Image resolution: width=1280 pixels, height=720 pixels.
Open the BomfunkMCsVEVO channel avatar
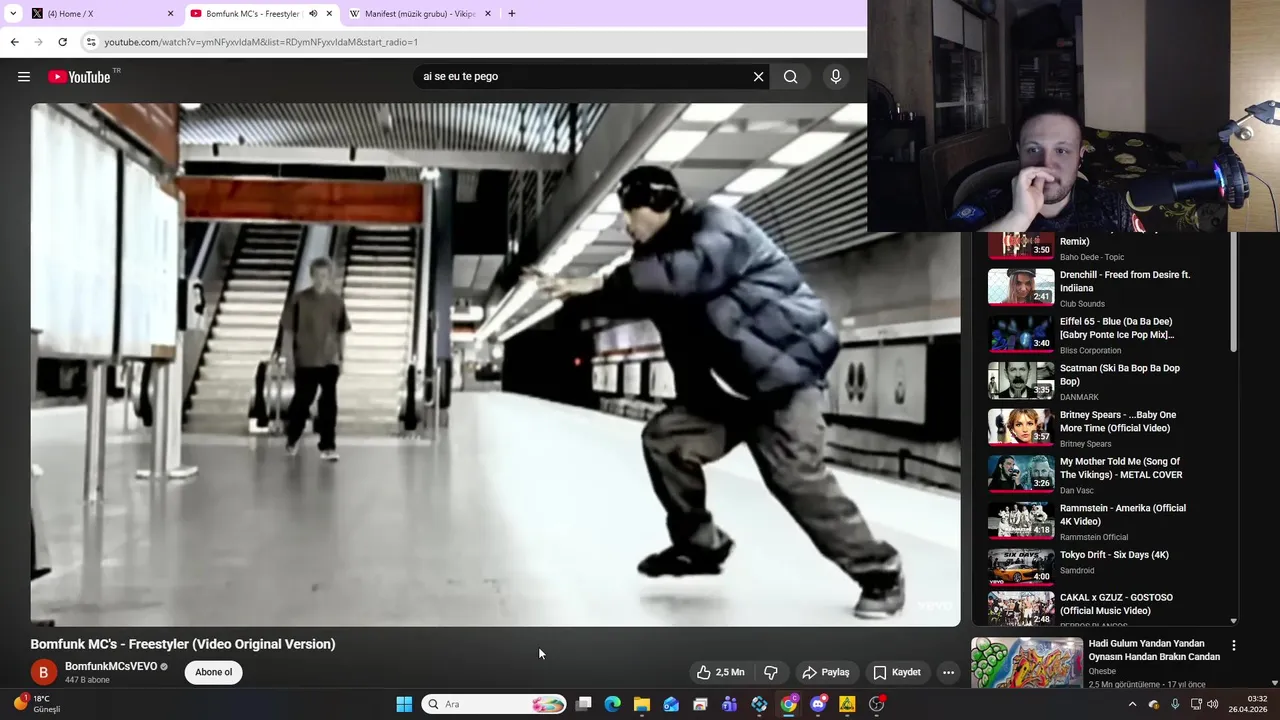click(x=43, y=672)
